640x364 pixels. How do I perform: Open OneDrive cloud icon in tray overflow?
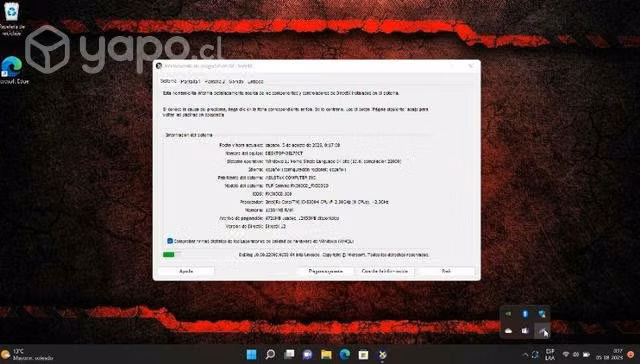pyautogui.click(x=508, y=331)
